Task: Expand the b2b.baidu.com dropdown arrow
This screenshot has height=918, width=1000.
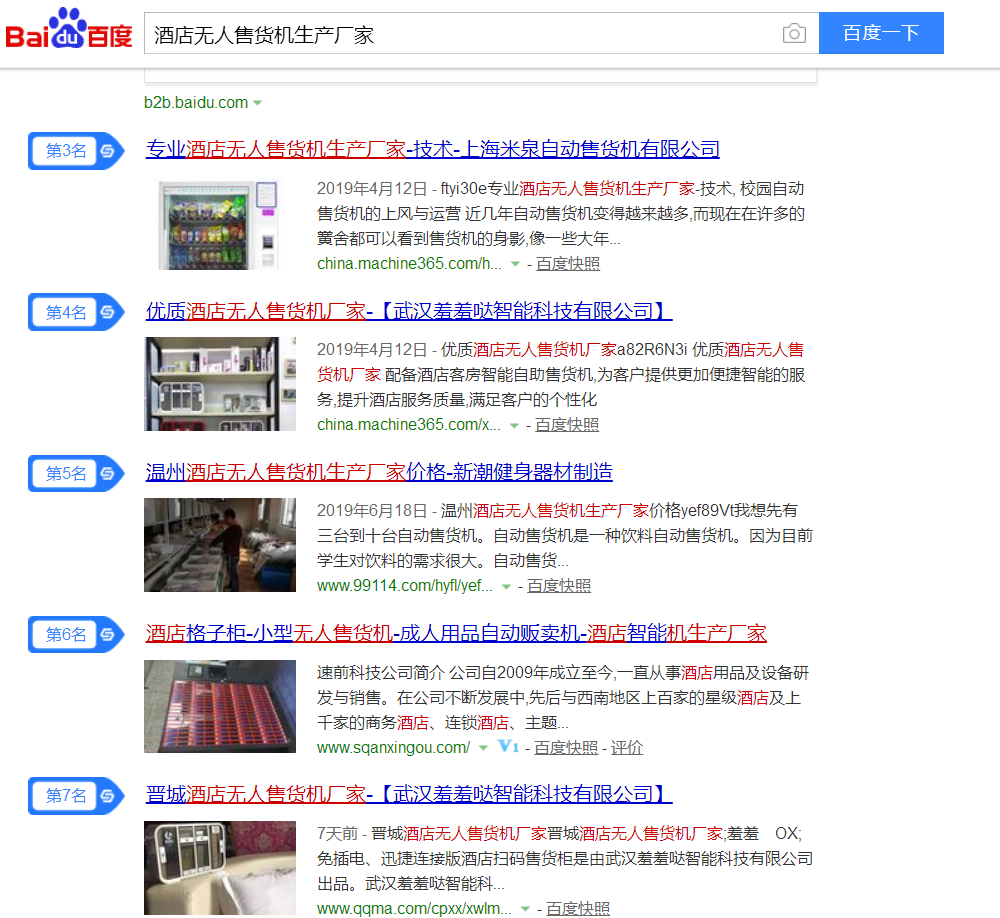Action: click(258, 103)
